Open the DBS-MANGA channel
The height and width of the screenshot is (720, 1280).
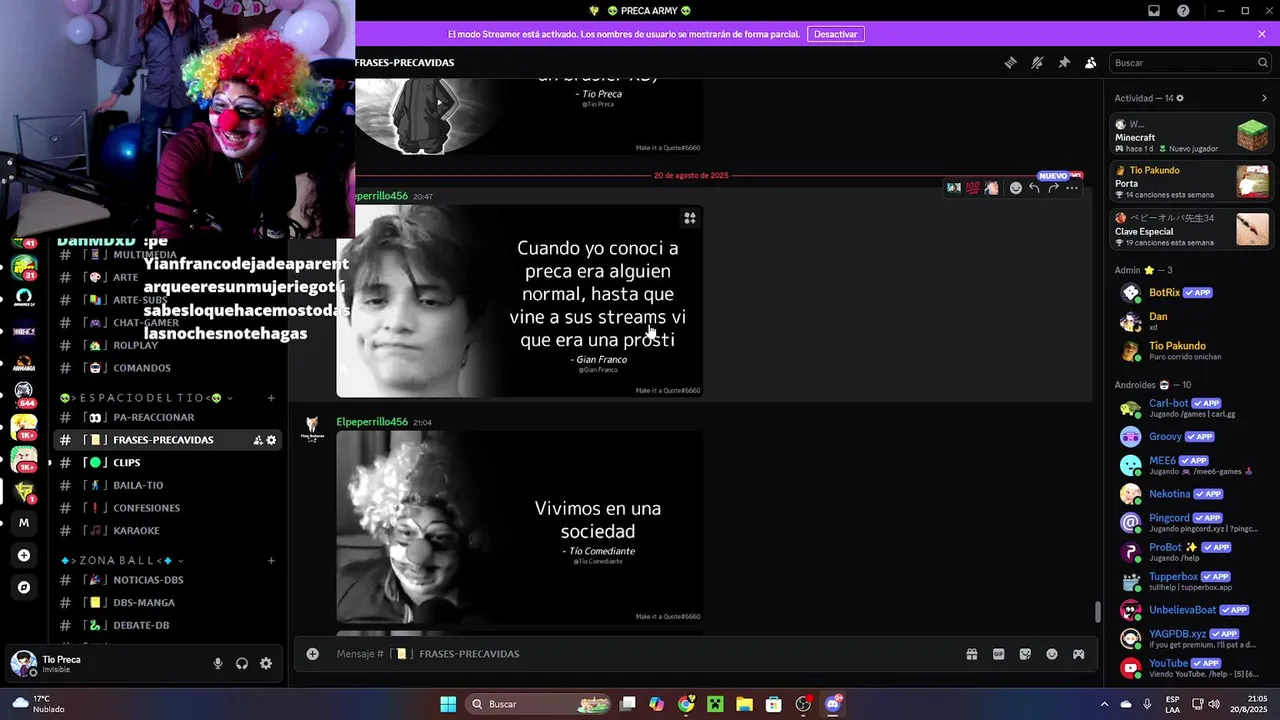tap(166, 603)
